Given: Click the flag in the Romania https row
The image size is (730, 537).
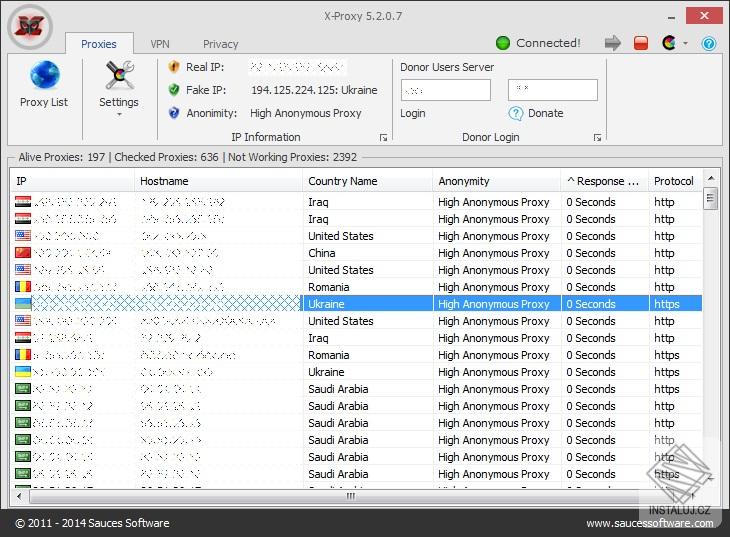Looking at the screenshot, I should click(x=23, y=355).
